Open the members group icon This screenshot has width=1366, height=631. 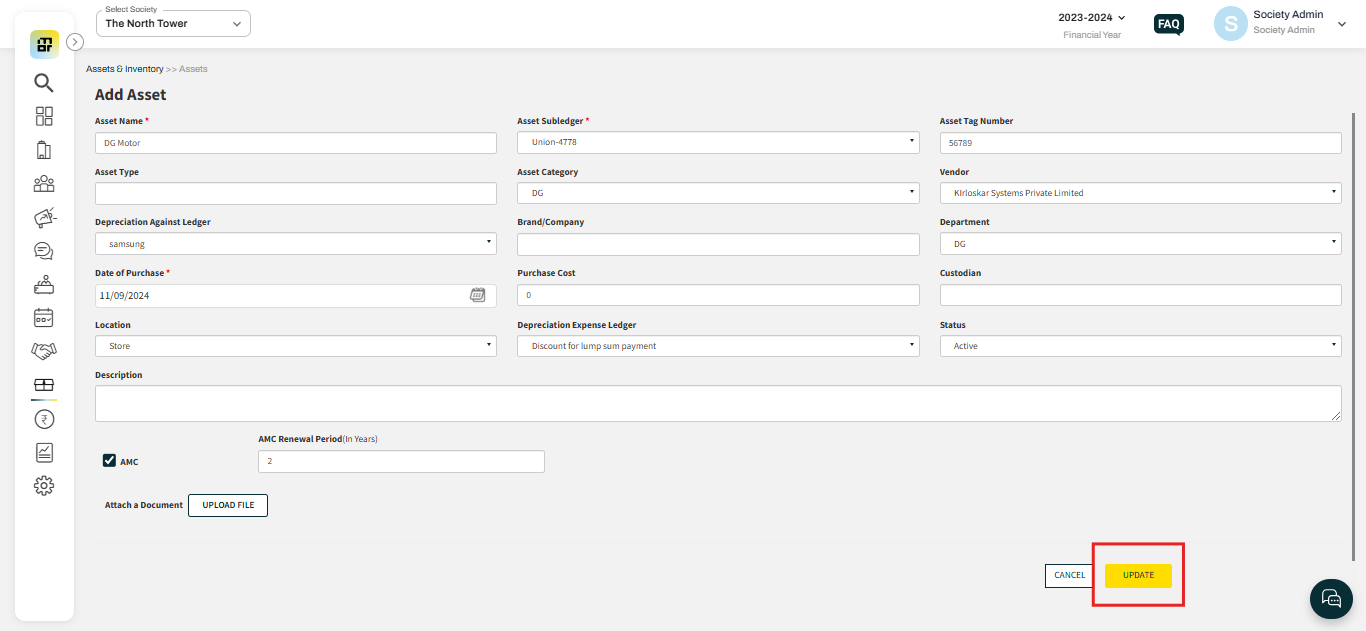[x=44, y=184]
